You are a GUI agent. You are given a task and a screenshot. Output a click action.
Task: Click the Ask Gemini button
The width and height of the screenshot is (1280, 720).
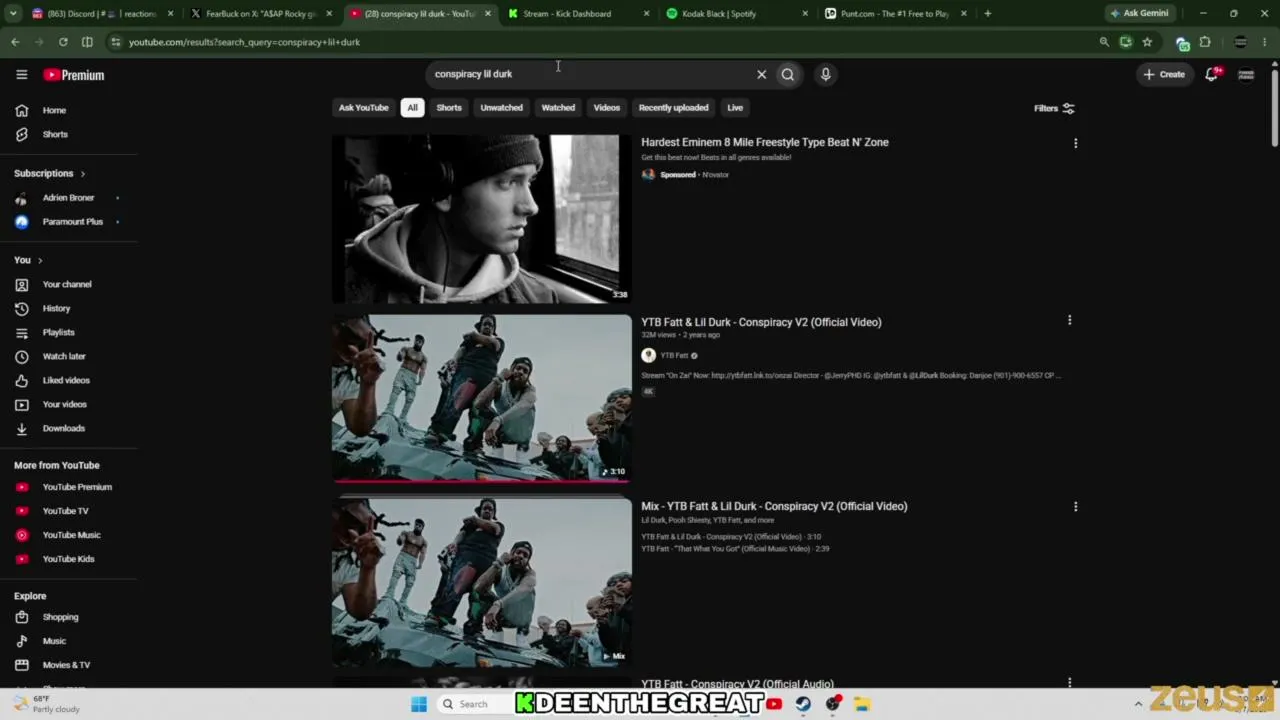click(x=1139, y=14)
